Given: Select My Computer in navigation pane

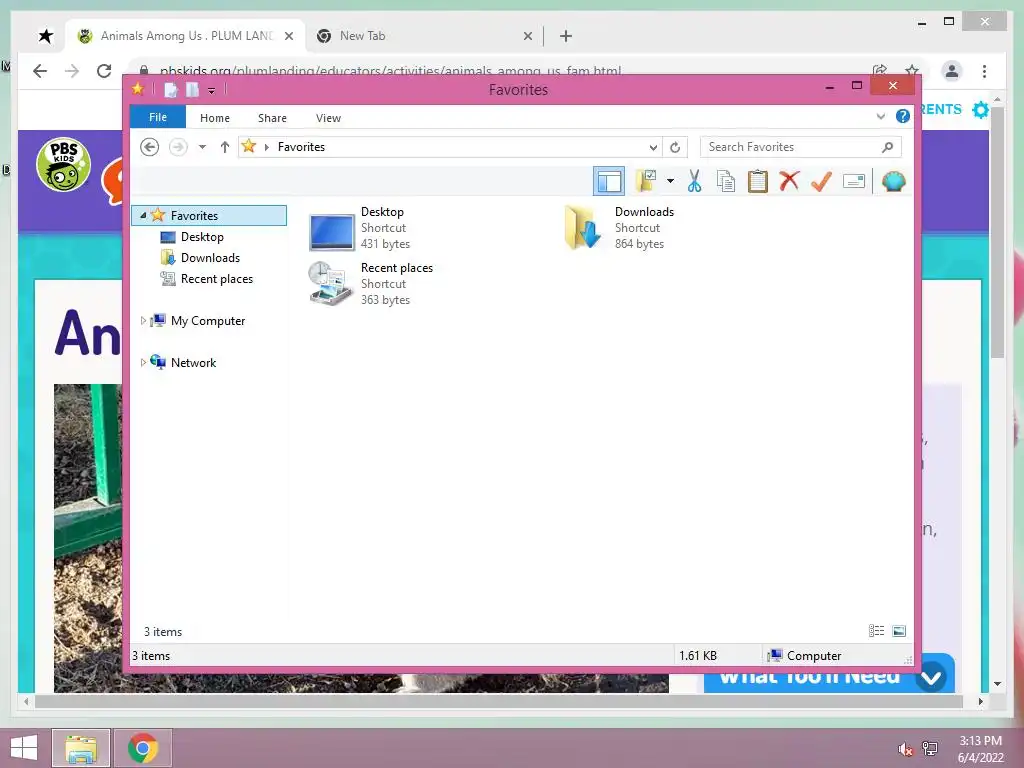Looking at the screenshot, I should [x=208, y=321].
